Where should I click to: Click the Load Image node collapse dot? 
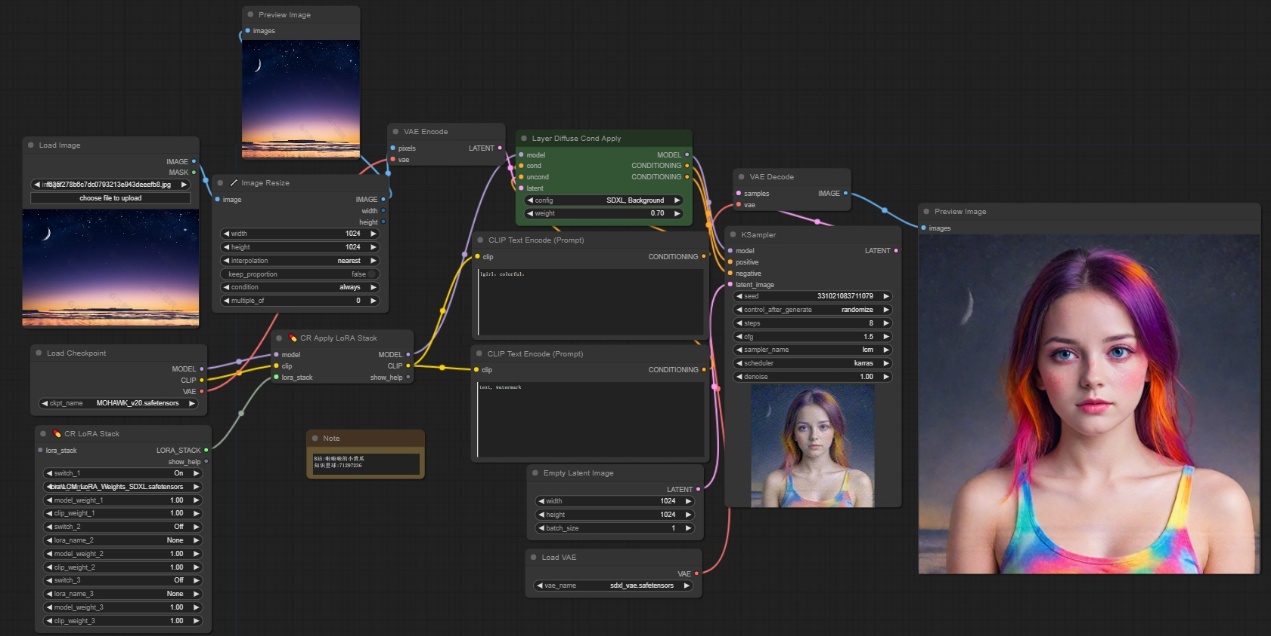31,146
